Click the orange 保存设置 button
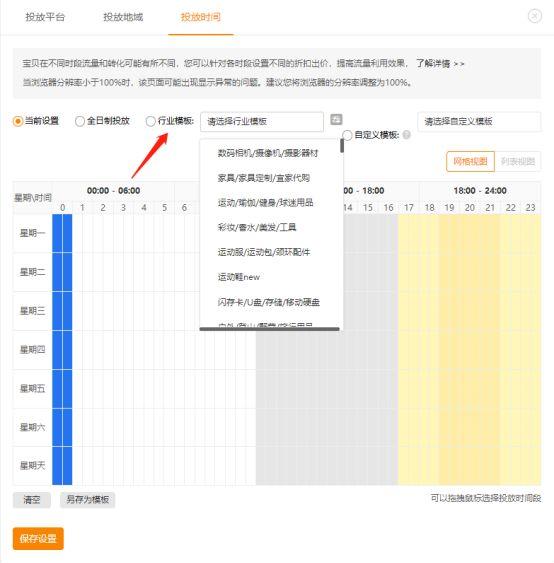Viewport: 554px width, 563px height. [x=38, y=538]
